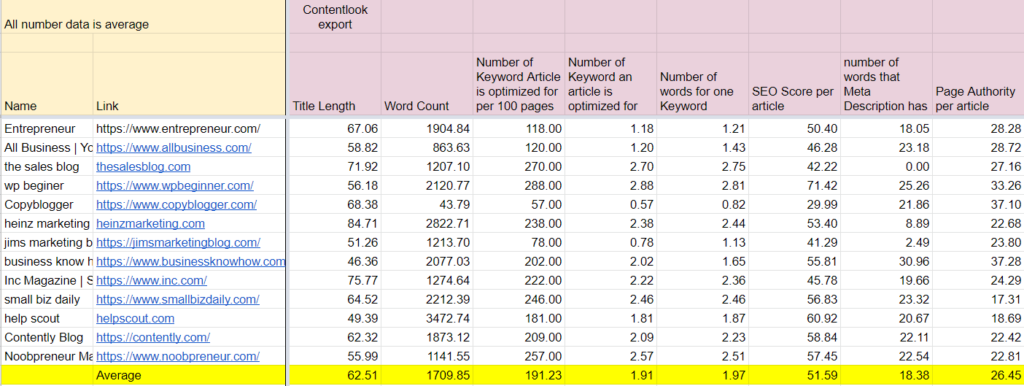1024x386 pixels.
Task: Open the allbusiness.com link
Action: (174, 148)
